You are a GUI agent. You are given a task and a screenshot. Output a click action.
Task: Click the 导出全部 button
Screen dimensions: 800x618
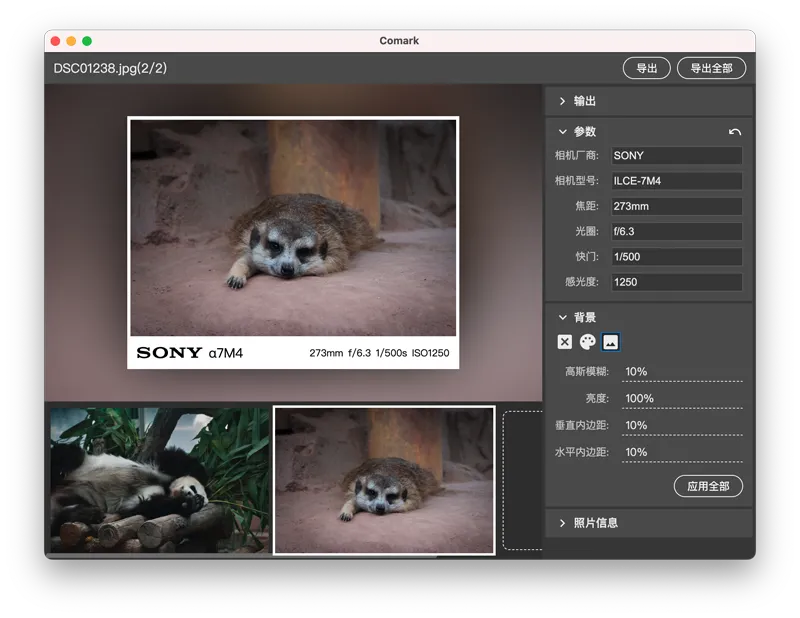711,68
